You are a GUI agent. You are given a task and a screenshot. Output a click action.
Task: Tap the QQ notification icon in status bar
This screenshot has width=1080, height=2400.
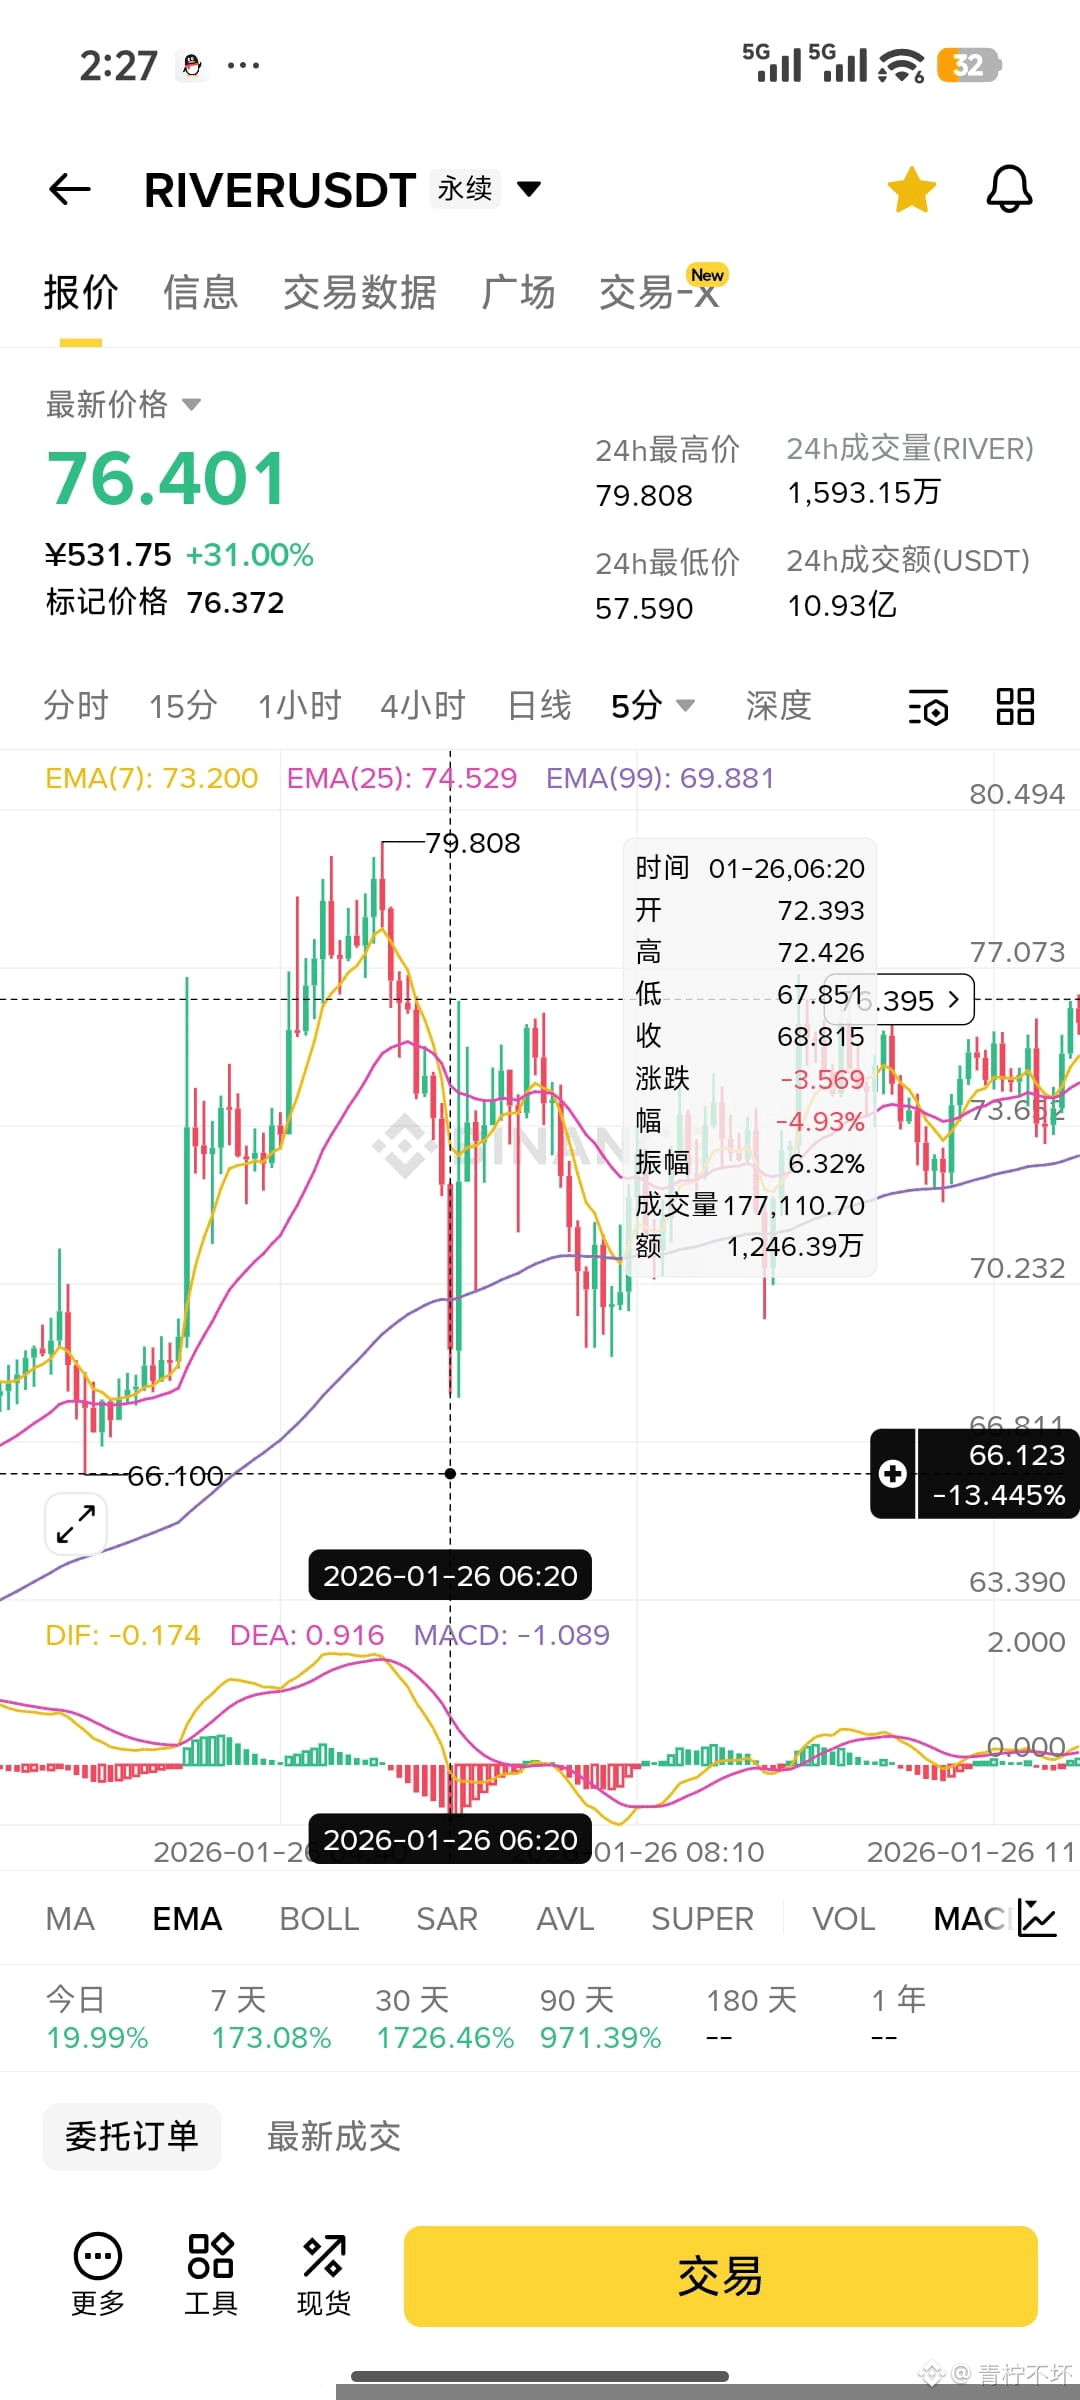click(x=191, y=66)
